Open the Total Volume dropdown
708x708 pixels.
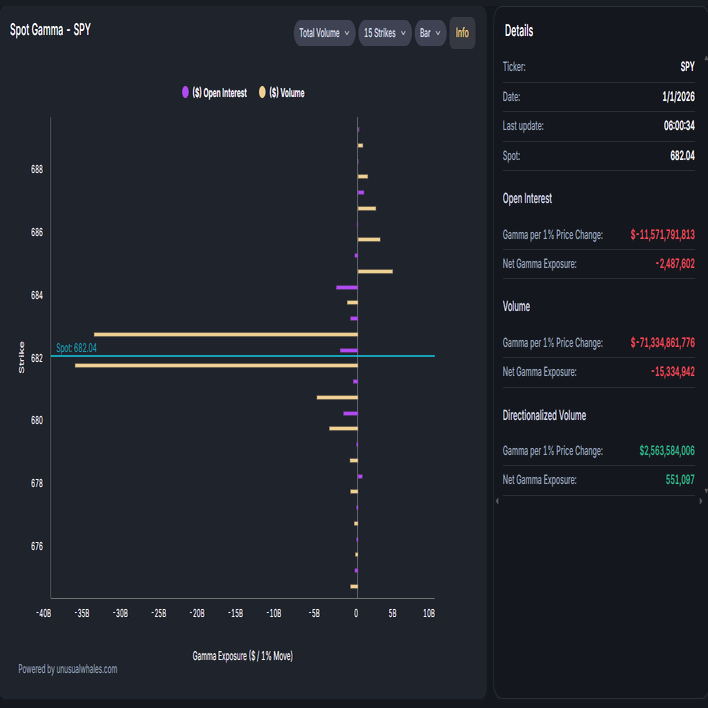click(324, 33)
